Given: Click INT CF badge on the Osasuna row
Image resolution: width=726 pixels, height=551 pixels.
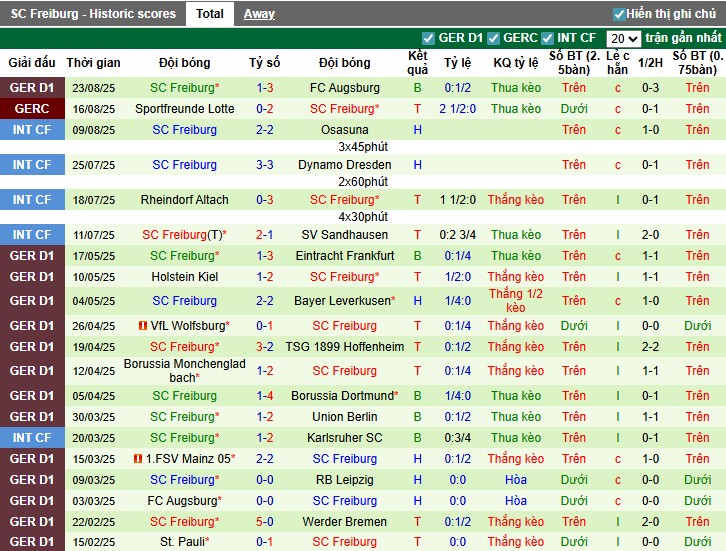Looking at the screenshot, I should click(x=31, y=130).
